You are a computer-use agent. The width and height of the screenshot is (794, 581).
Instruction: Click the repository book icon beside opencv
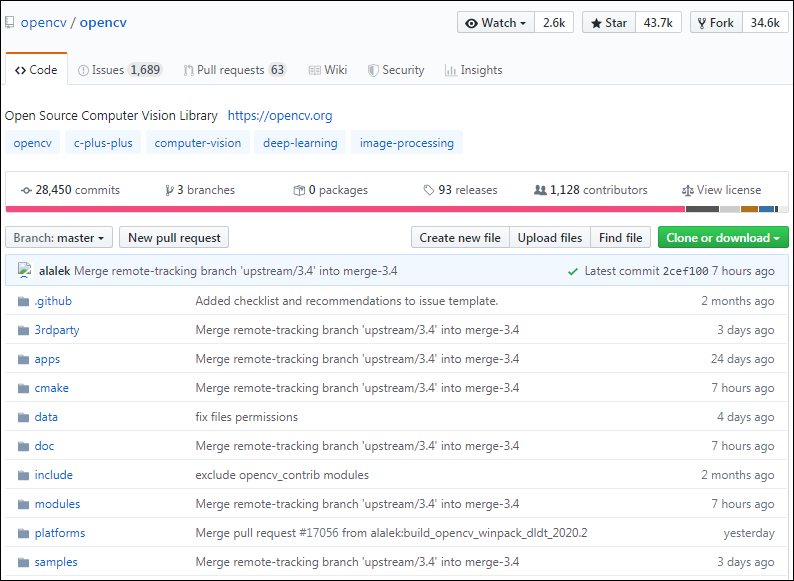pyautogui.click(x=10, y=23)
